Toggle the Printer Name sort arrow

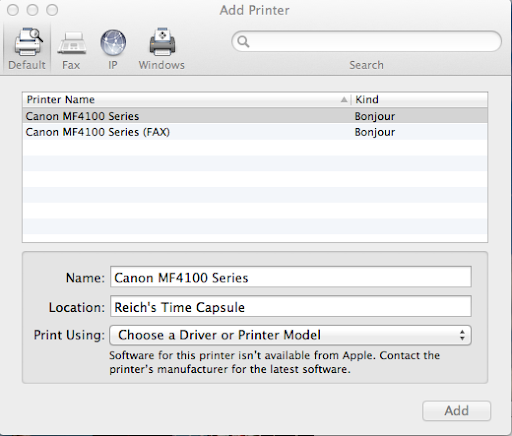click(344, 100)
